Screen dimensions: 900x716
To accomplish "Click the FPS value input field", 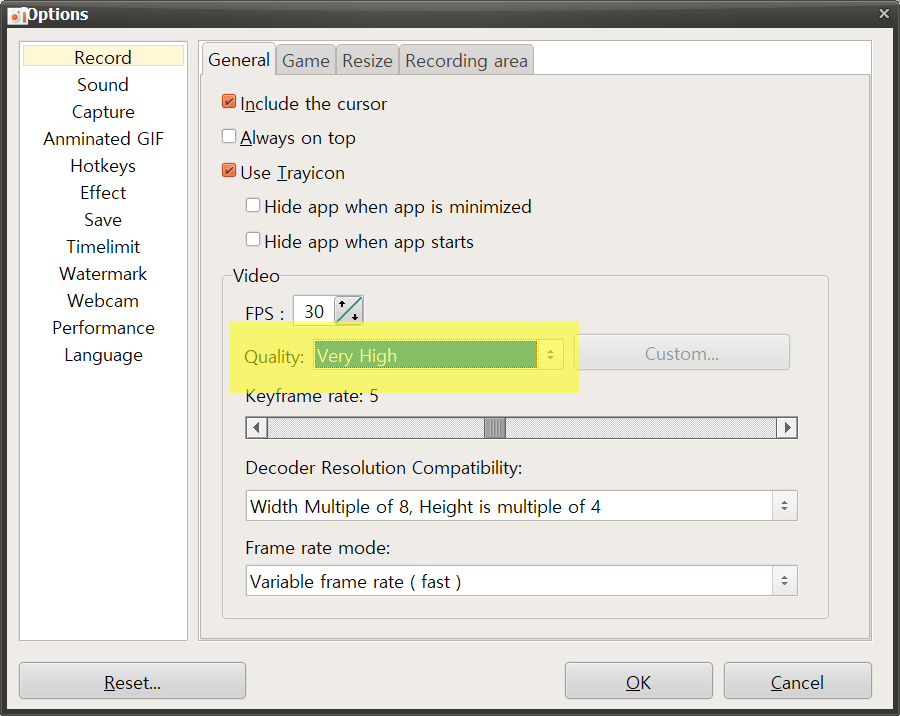I will point(313,311).
